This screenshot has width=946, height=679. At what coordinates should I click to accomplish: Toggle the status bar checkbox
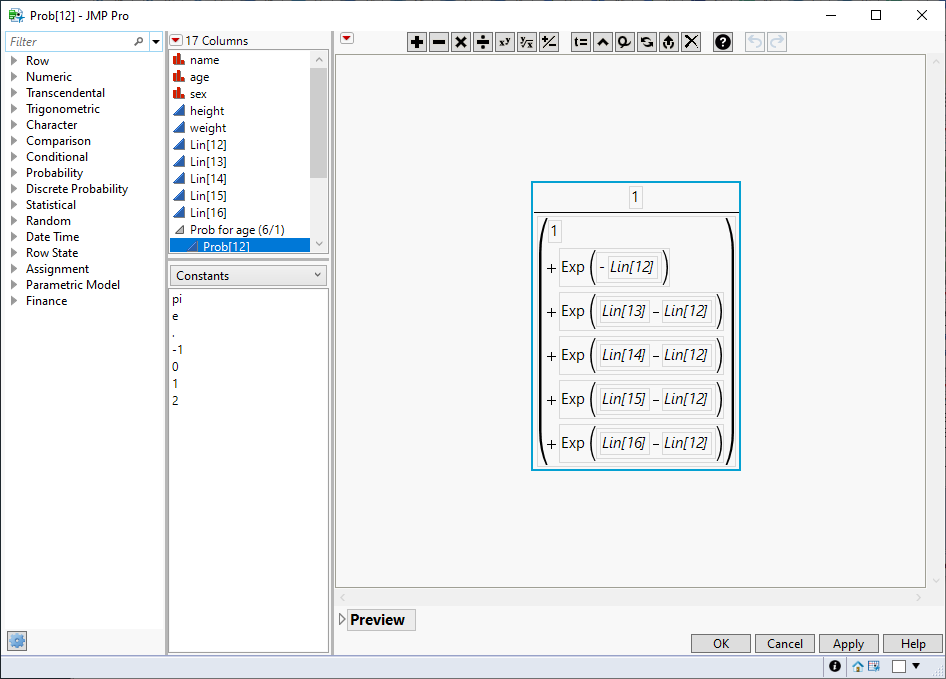pos(899,666)
